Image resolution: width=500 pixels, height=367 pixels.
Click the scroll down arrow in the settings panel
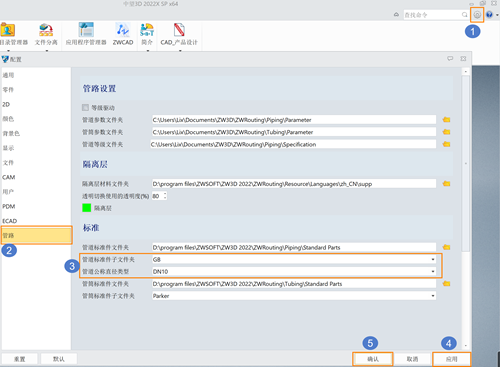pos(465,346)
